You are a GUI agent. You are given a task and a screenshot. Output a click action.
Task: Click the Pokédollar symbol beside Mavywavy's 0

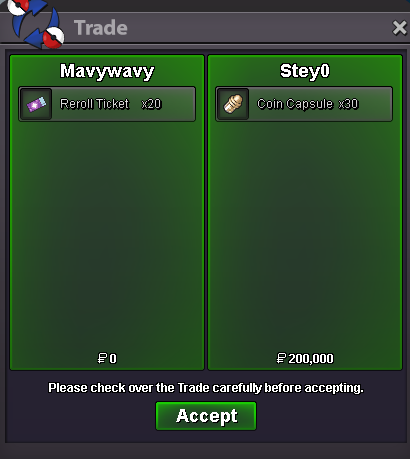(102, 359)
